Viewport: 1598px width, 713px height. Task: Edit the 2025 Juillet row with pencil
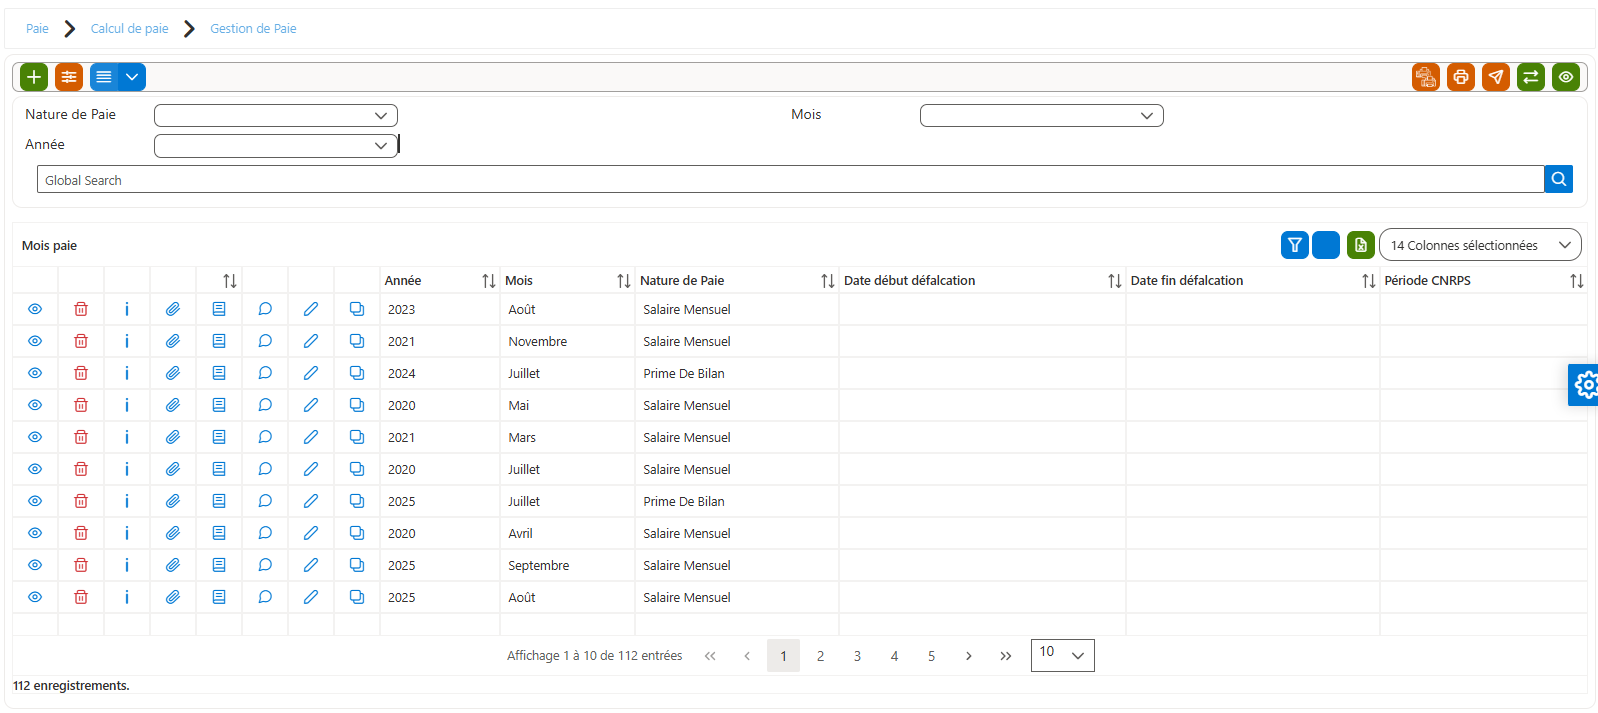(x=311, y=501)
